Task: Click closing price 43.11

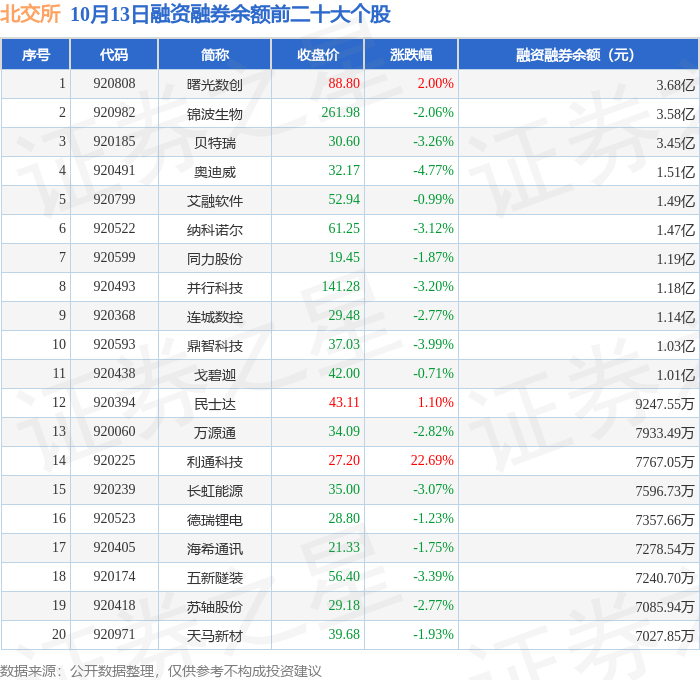Action: tap(344, 403)
